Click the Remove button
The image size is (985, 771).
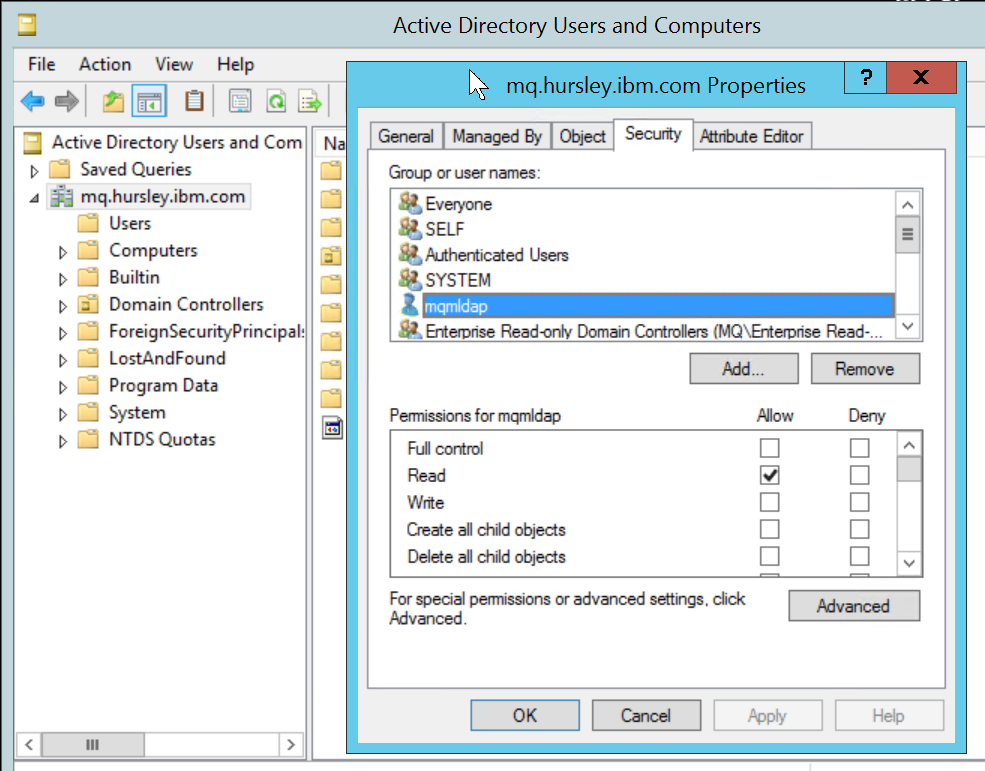[865, 368]
